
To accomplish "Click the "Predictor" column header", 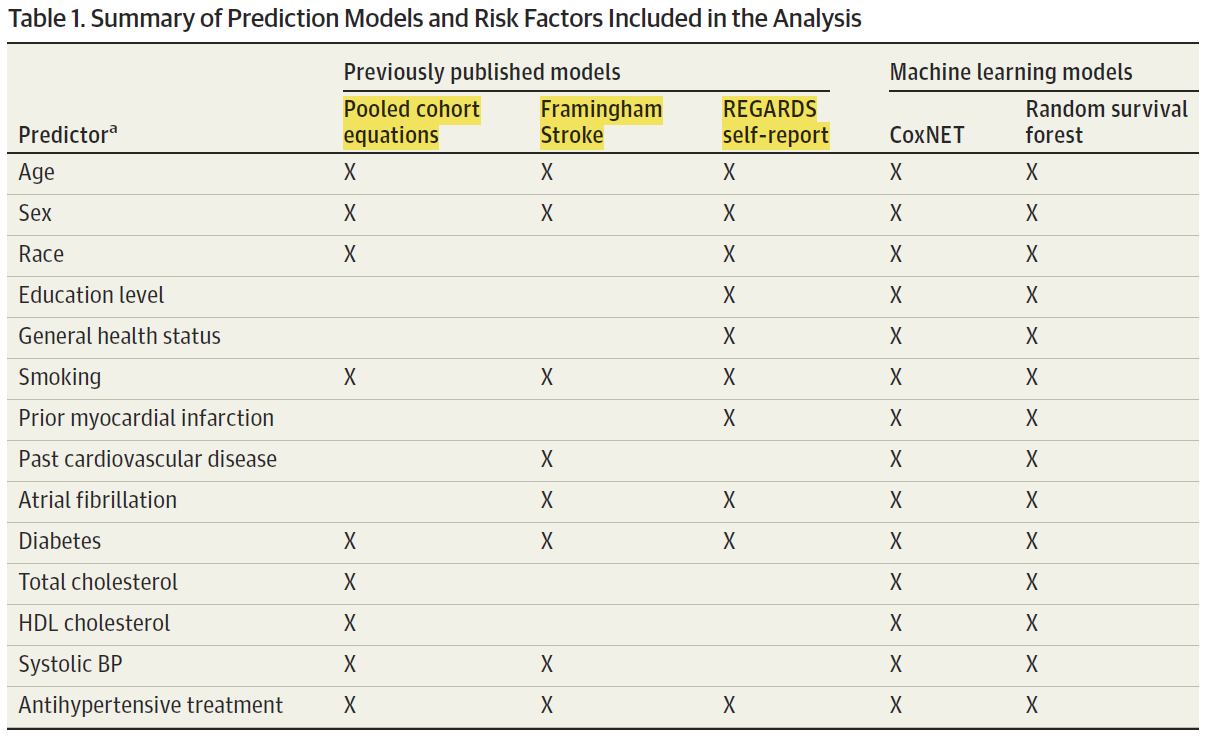I will click(x=62, y=136).
